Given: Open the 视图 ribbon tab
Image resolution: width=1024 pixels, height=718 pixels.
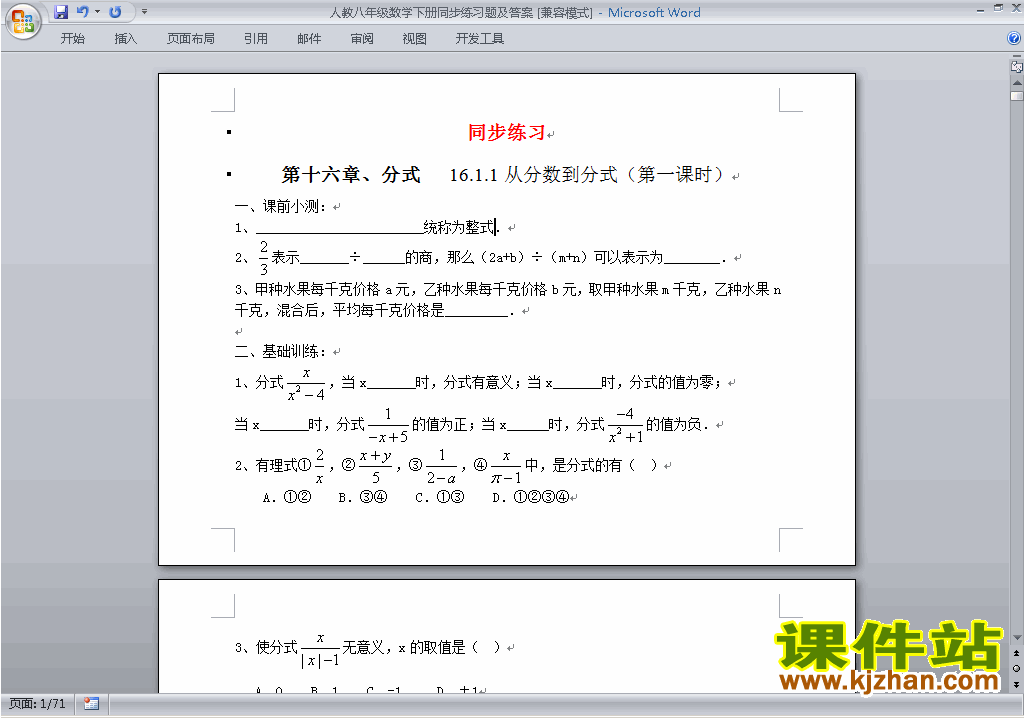Looking at the screenshot, I should (415, 39).
